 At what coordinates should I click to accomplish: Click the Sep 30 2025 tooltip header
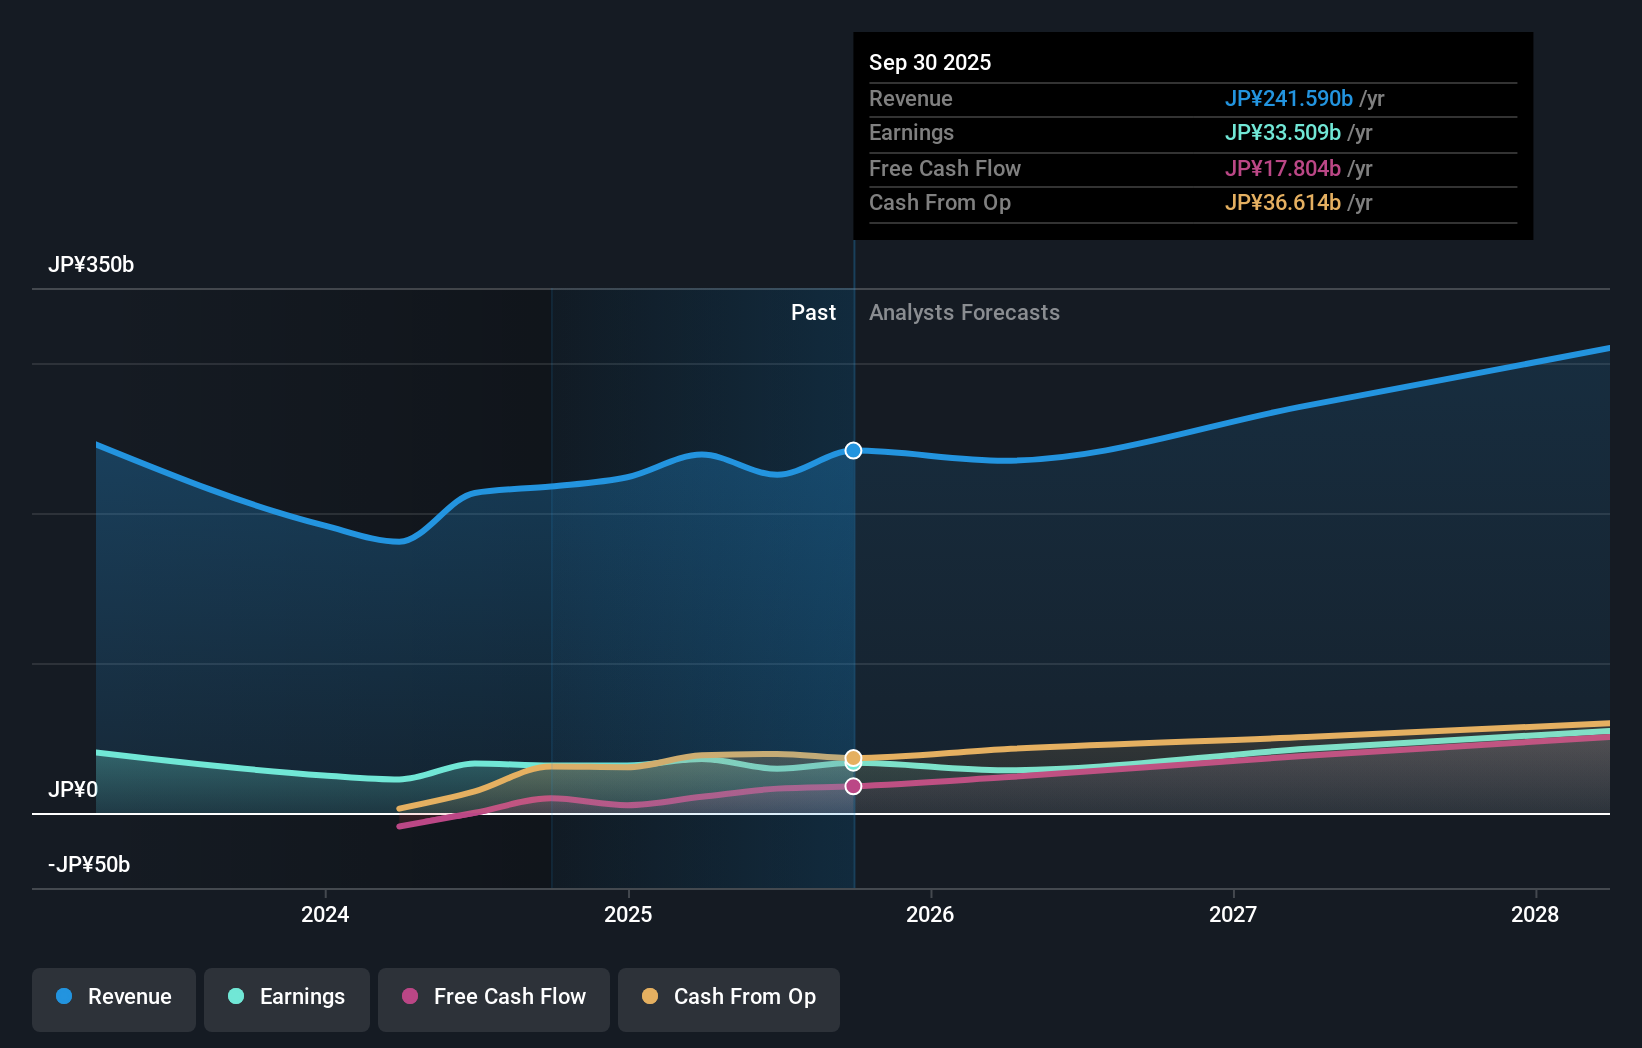(930, 62)
